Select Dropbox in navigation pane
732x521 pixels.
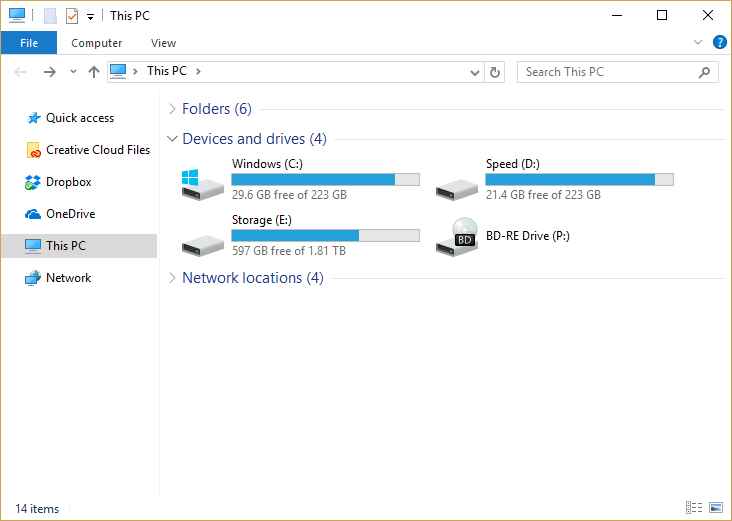point(69,182)
